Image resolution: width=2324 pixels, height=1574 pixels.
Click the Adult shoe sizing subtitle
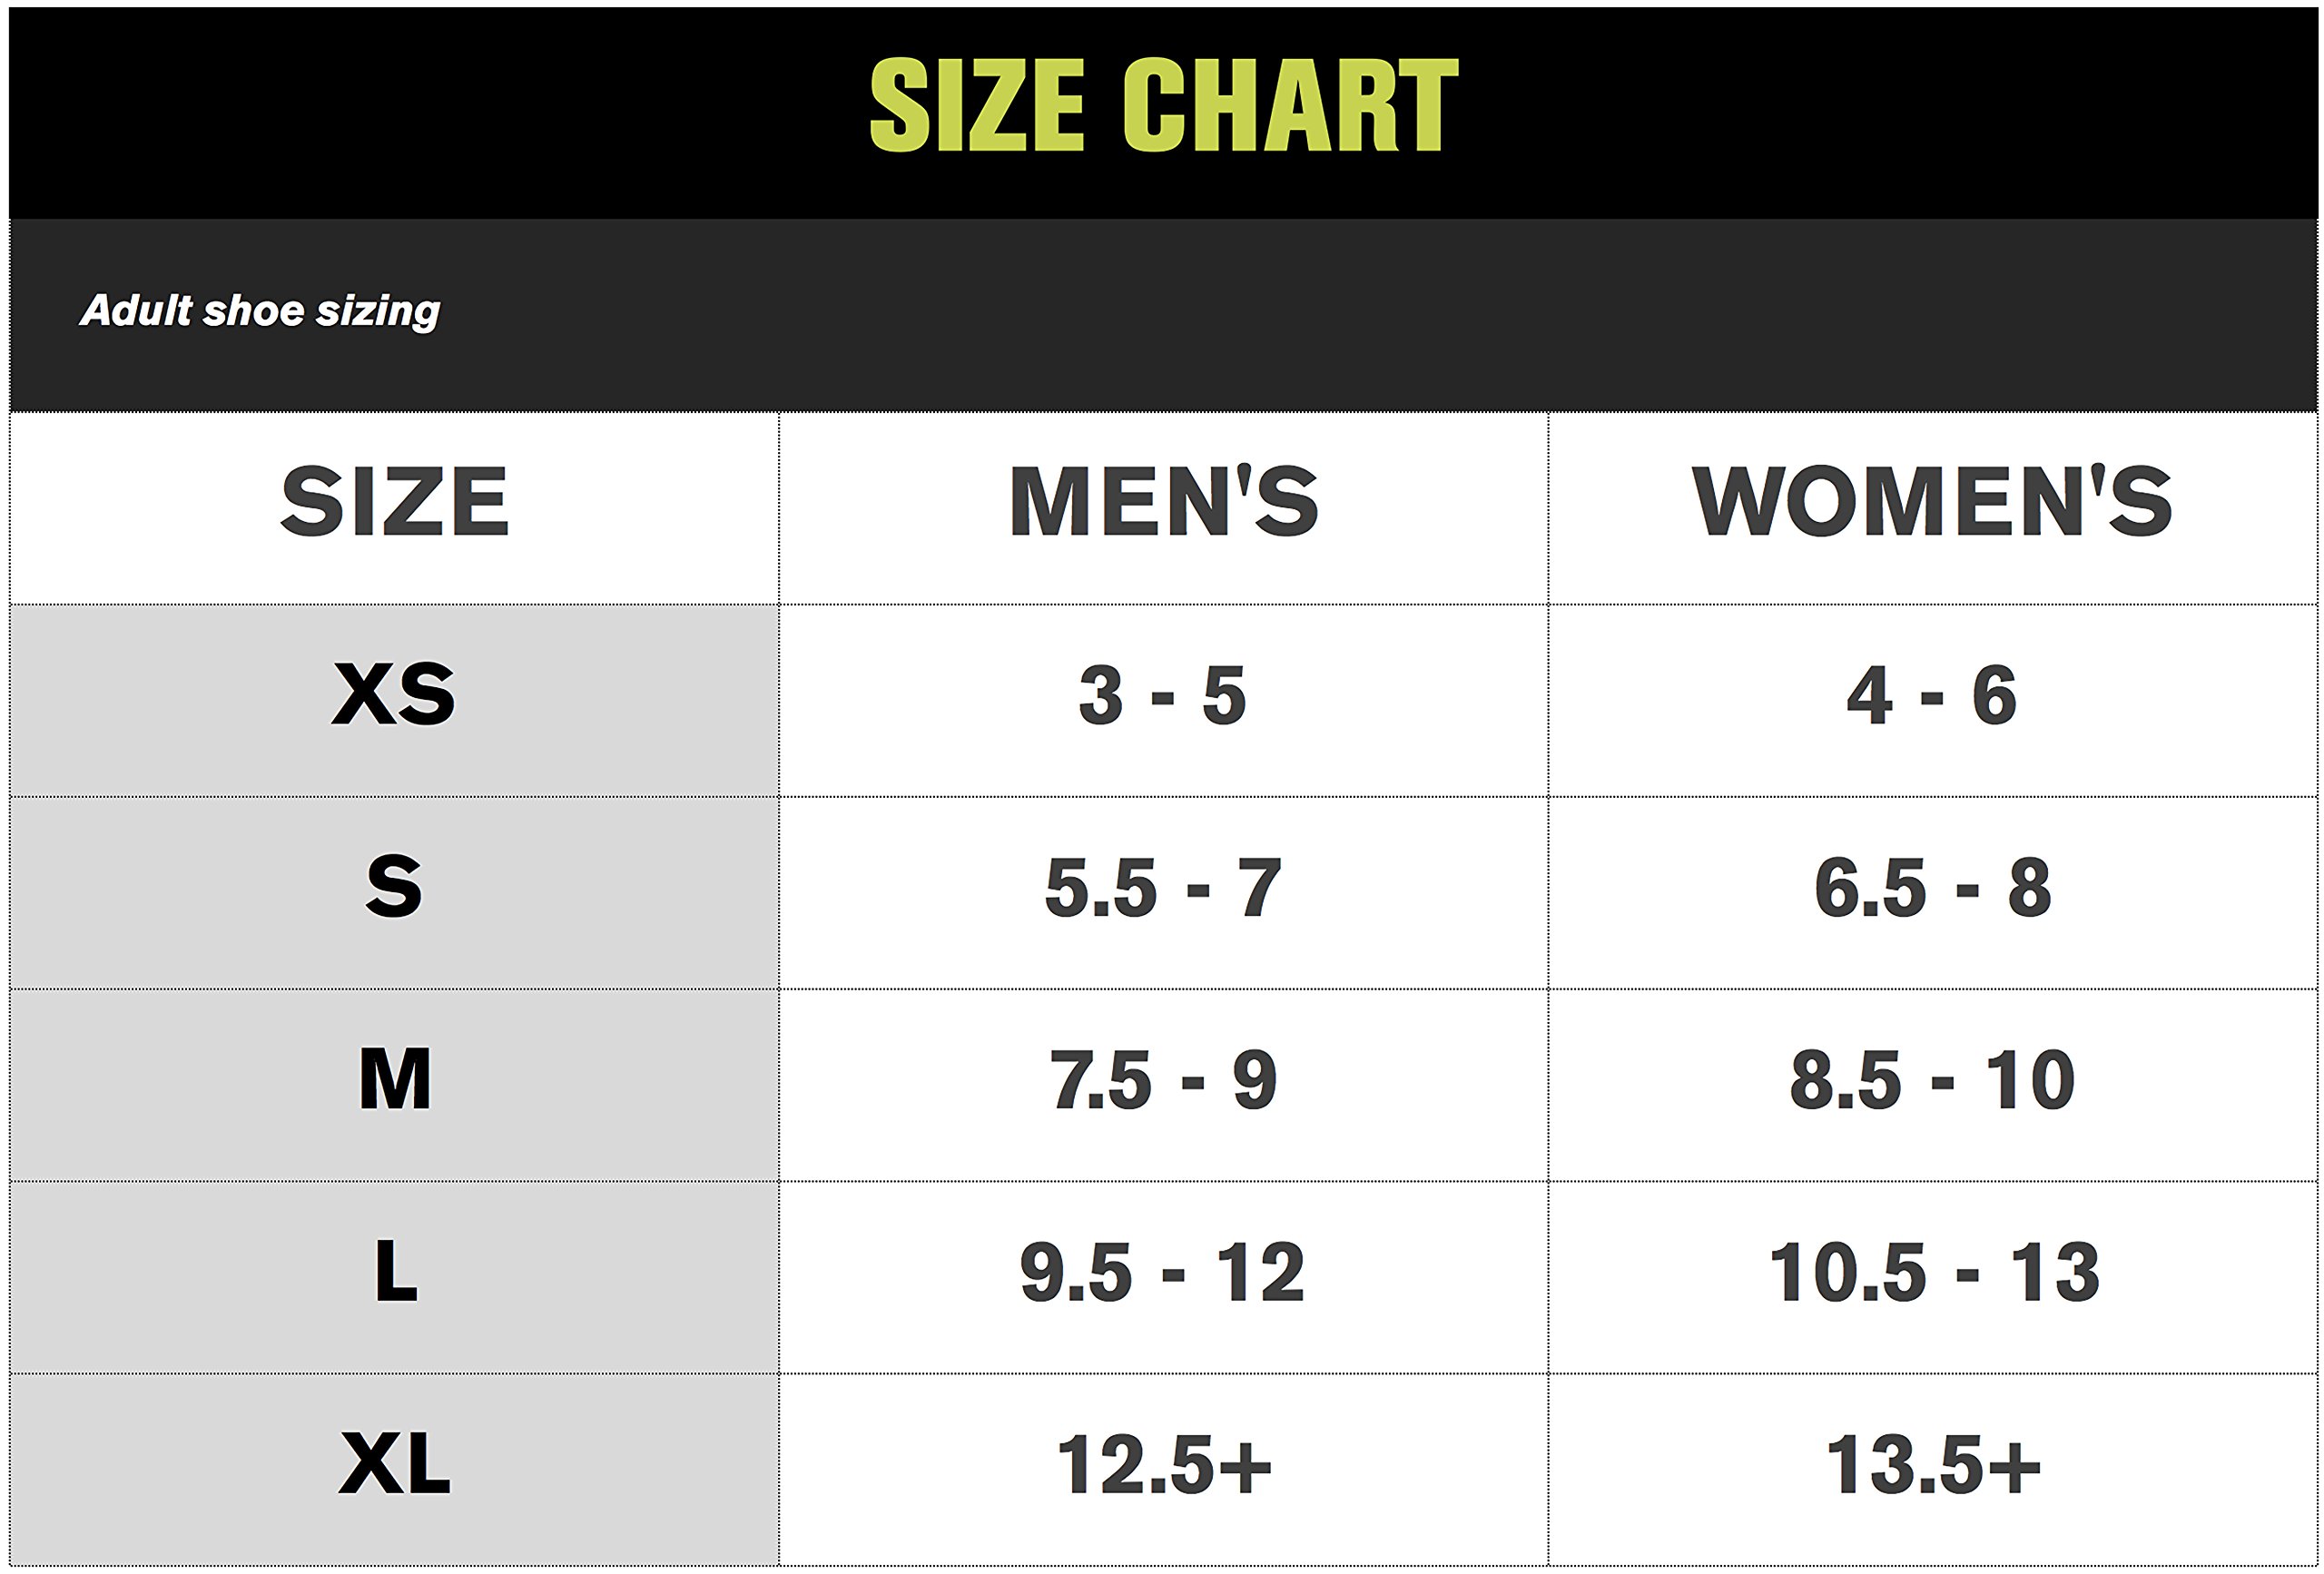(260, 311)
